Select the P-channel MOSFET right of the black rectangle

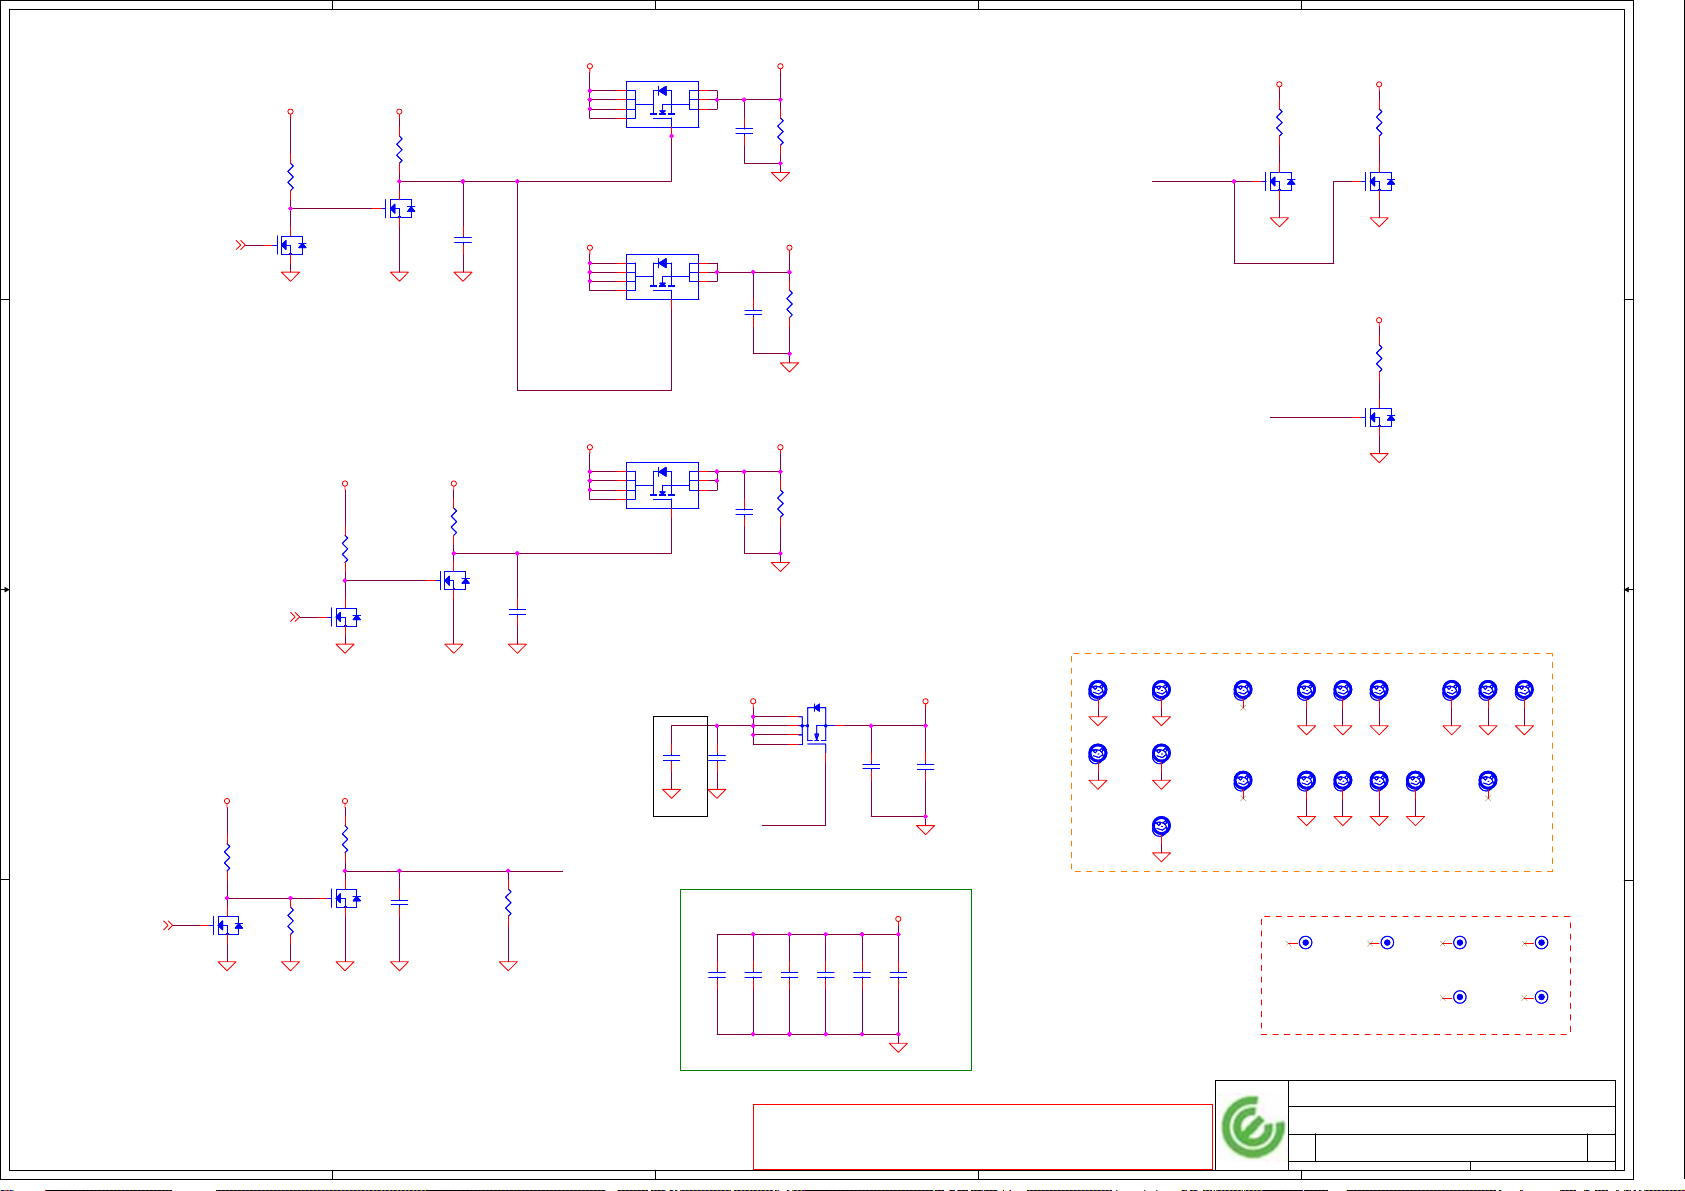click(x=817, y=724)
